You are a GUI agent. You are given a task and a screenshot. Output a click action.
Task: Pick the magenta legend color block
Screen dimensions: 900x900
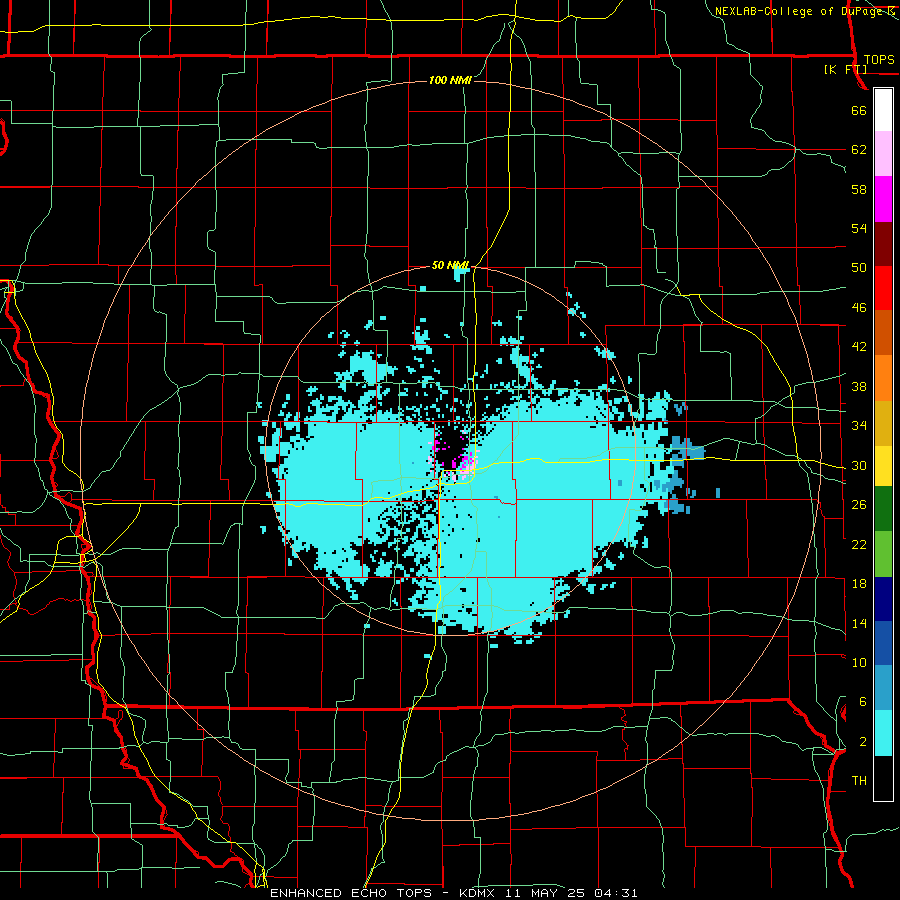click(x=883, y=199)
